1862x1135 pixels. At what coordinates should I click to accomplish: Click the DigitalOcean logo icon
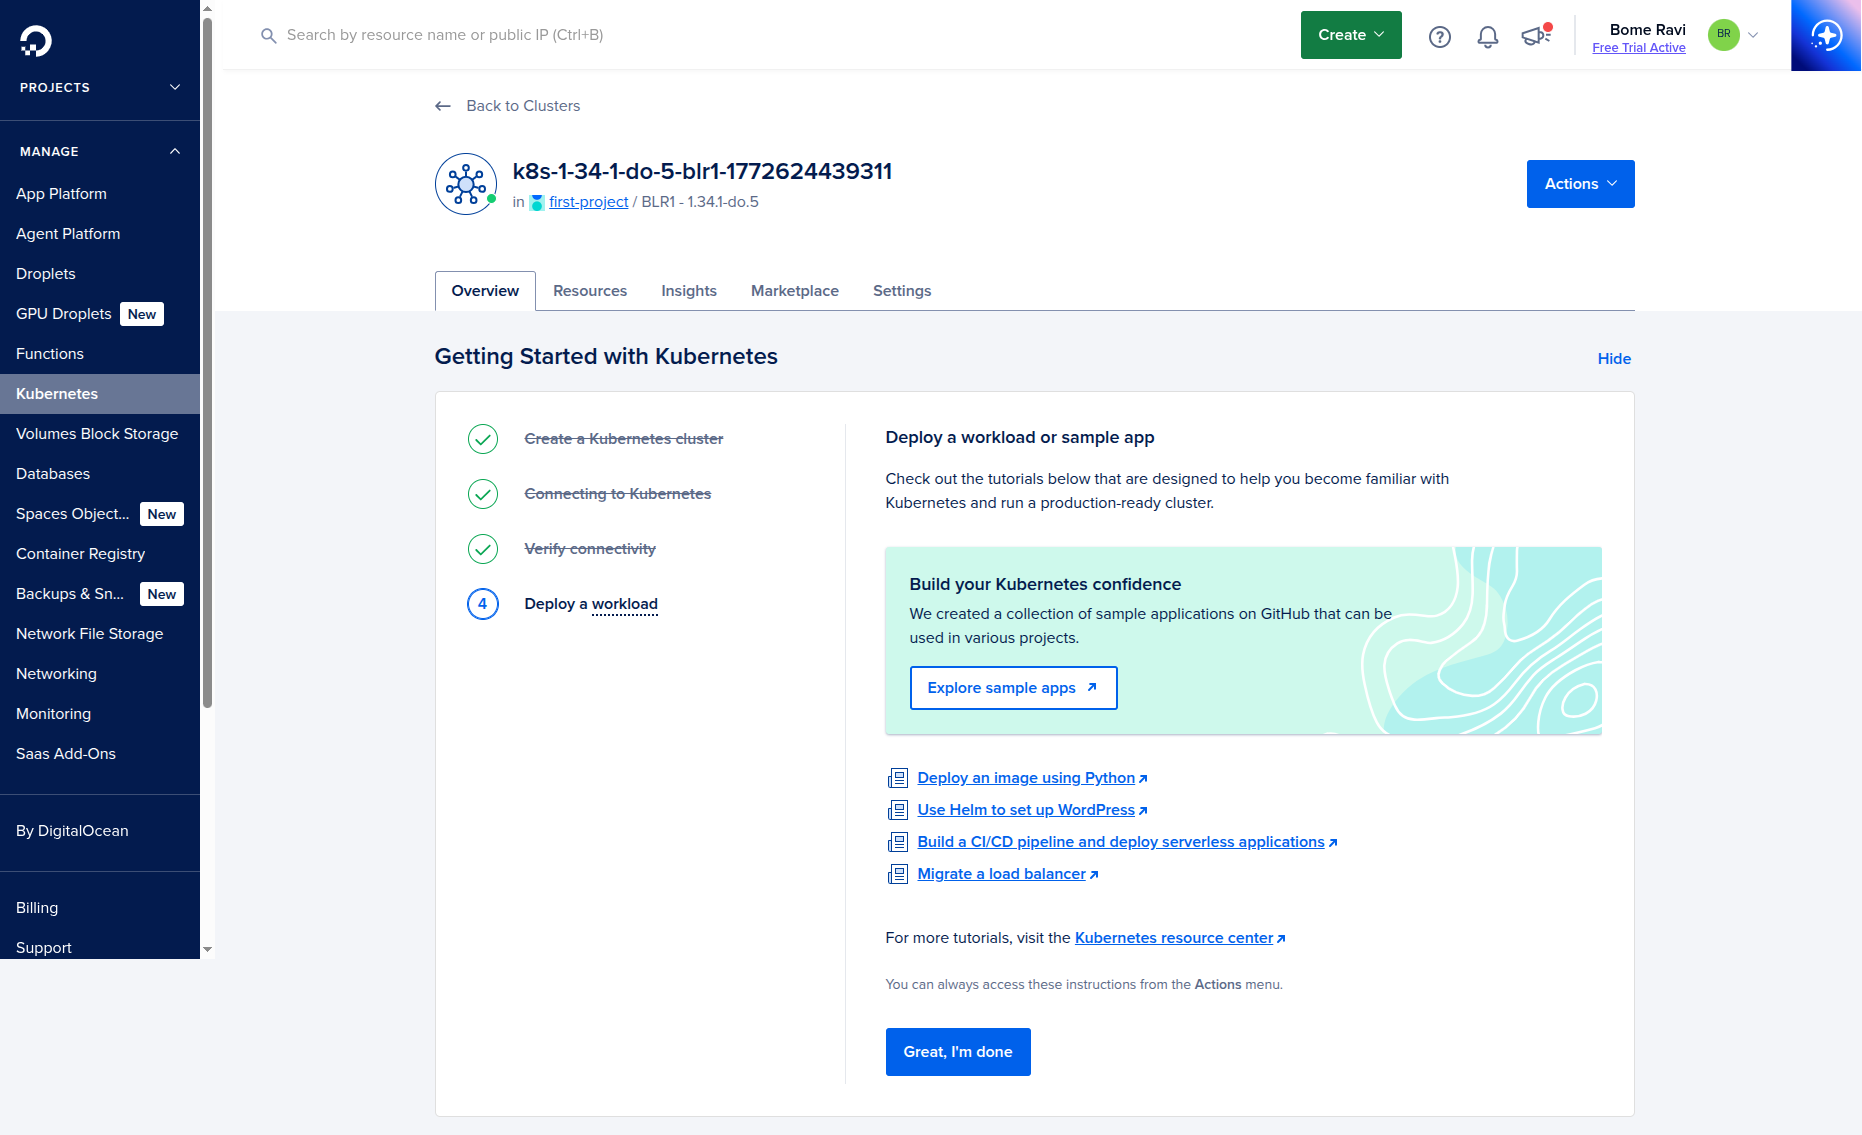coord(36,40)
